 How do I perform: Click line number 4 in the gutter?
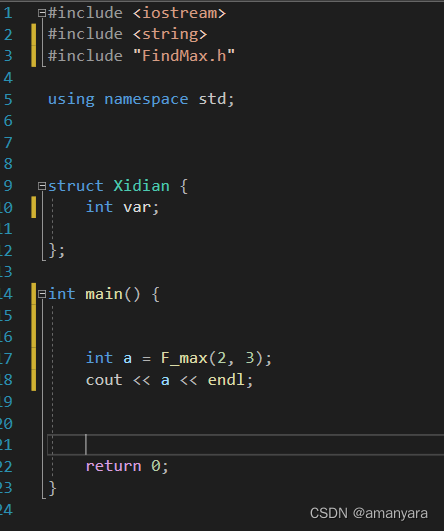pyautogui.click(x=8, y=78)
